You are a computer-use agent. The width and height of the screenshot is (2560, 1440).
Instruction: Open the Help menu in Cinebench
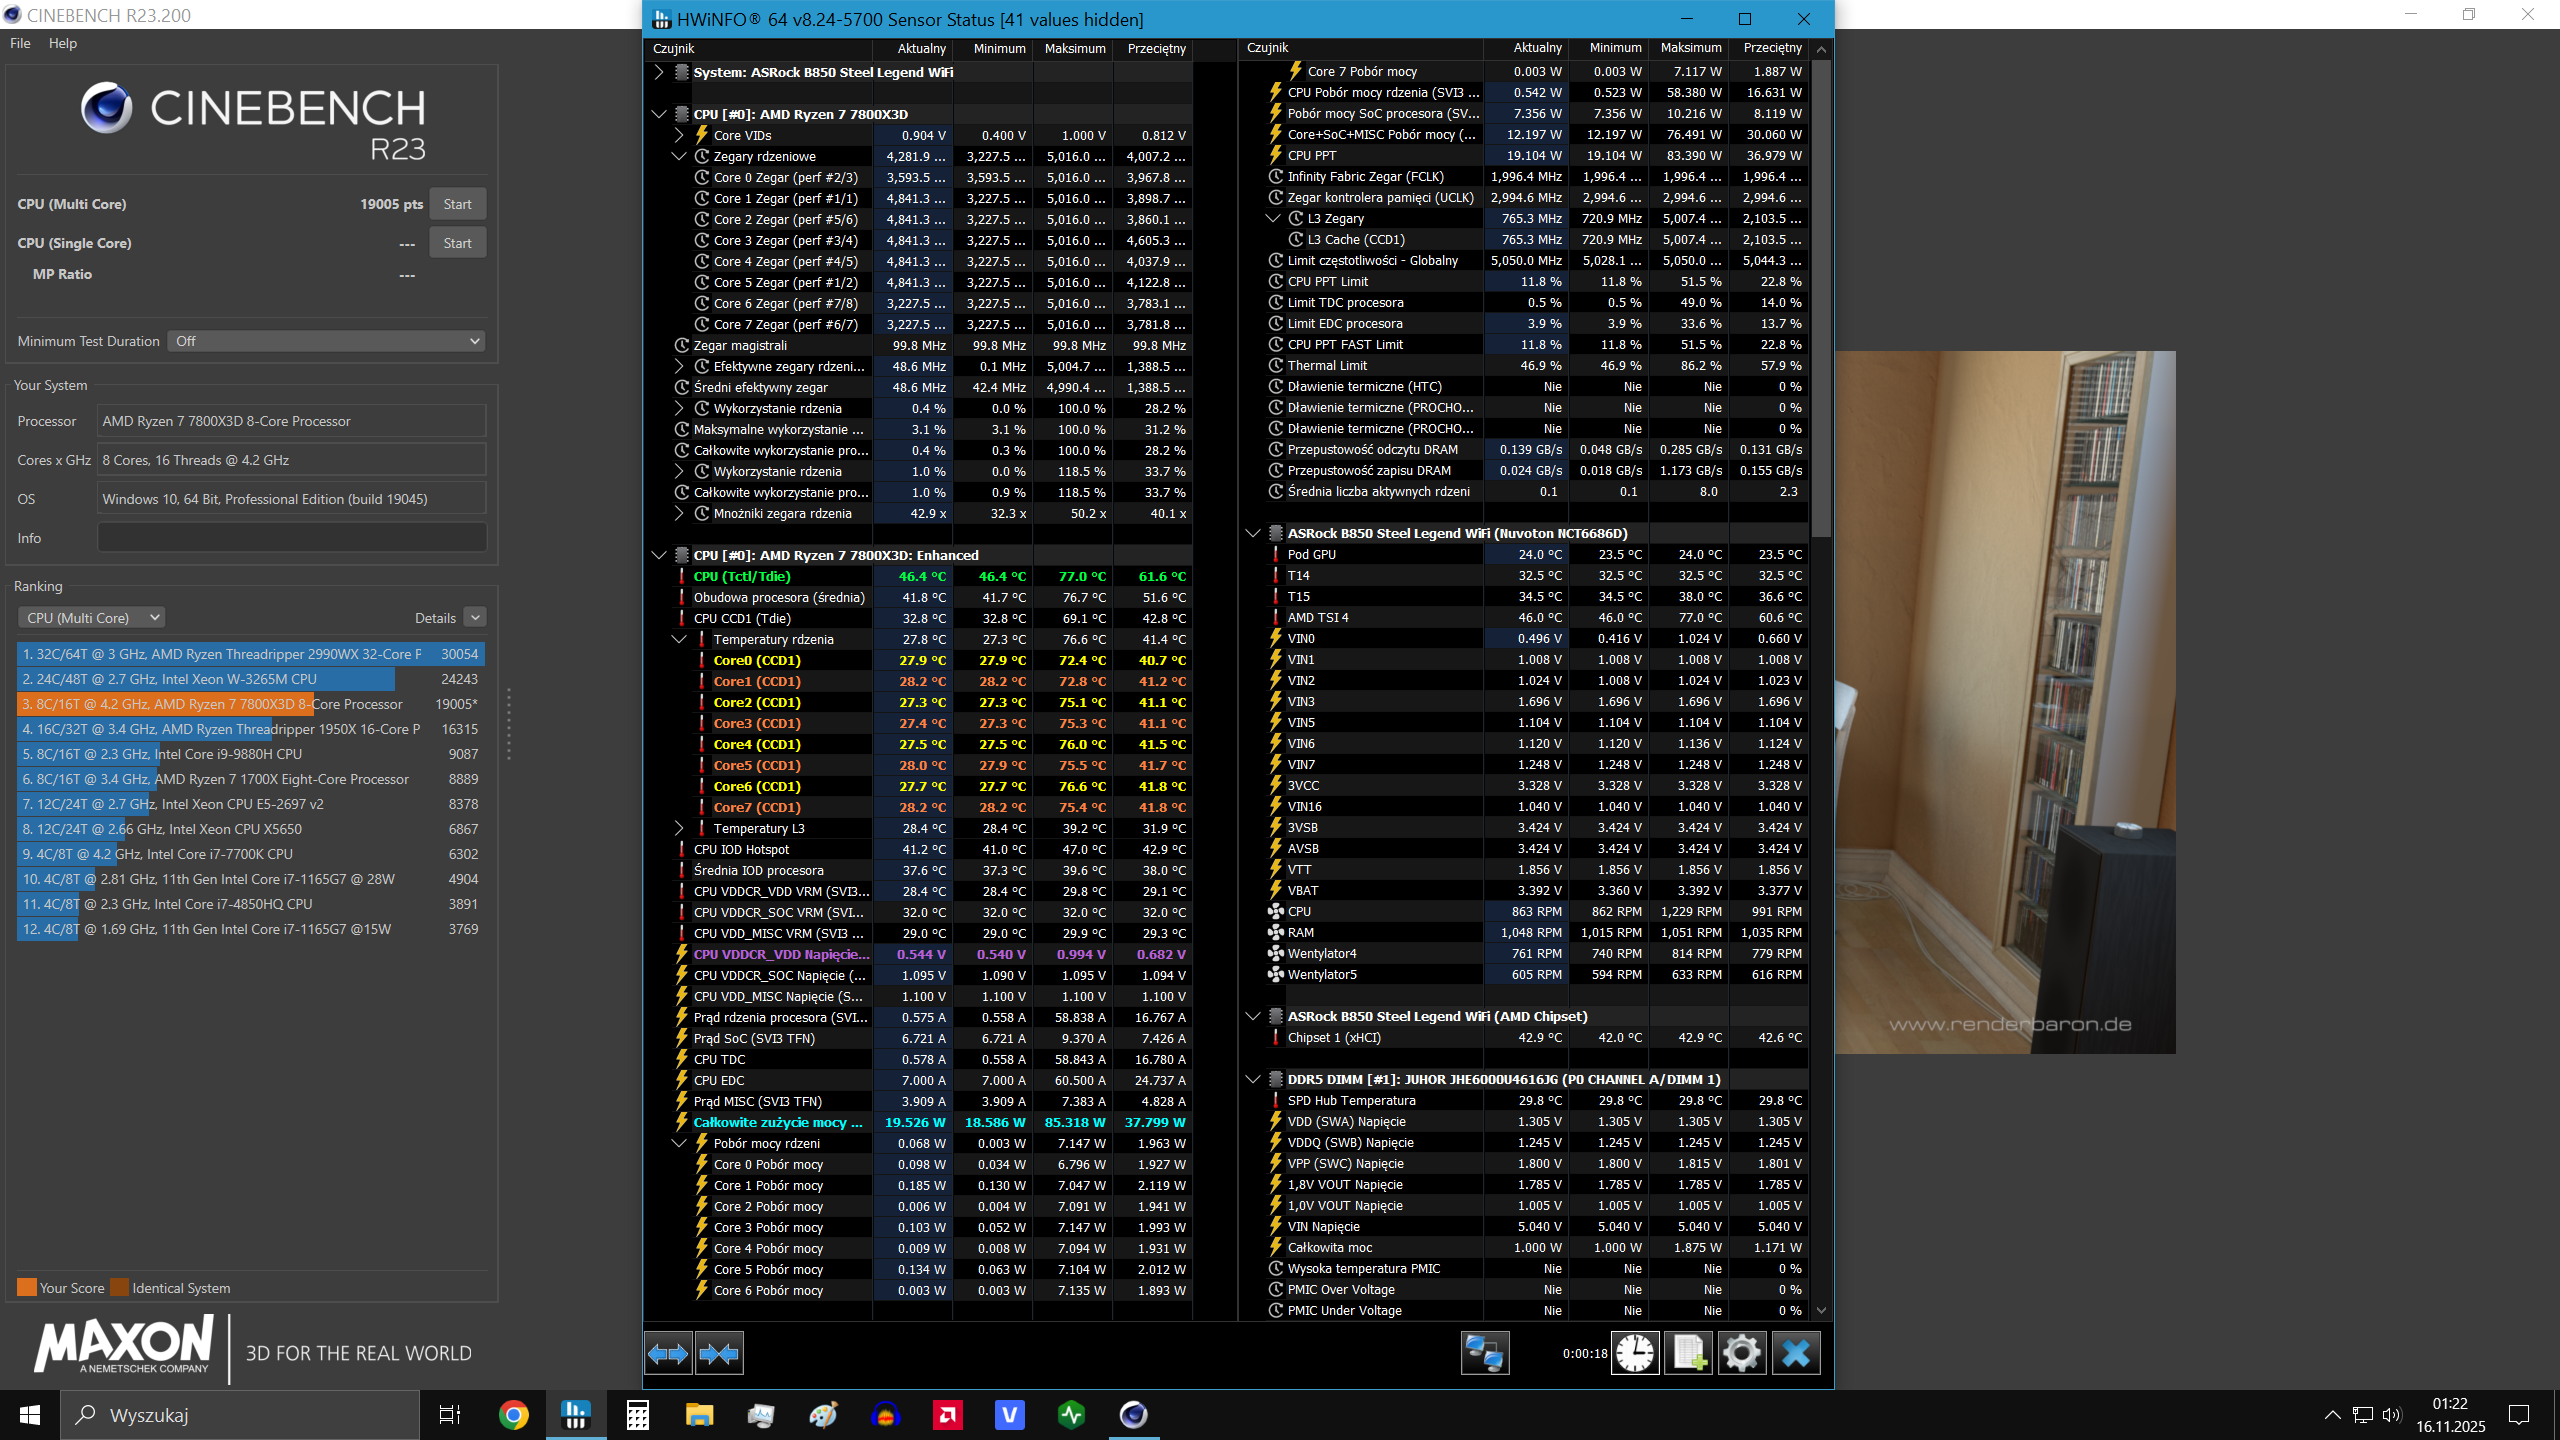coord(62,43)
